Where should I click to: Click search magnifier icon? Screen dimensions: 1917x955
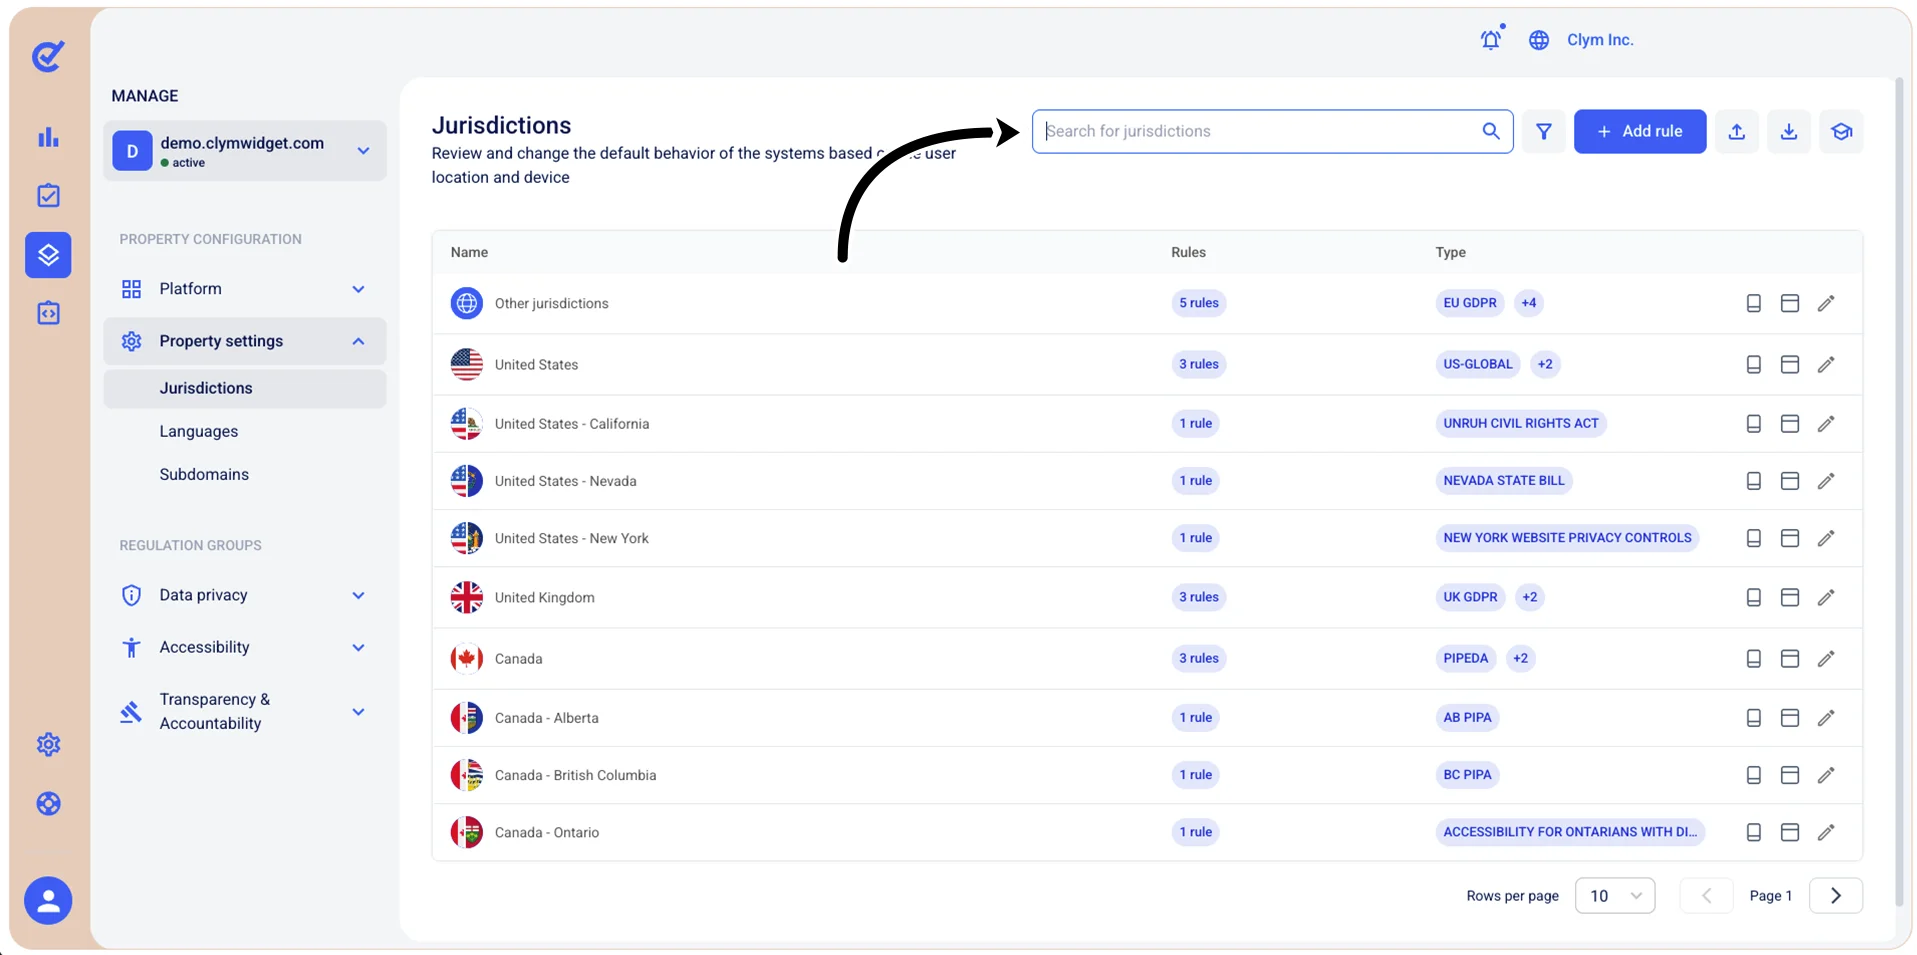(x=1491, y=131)
